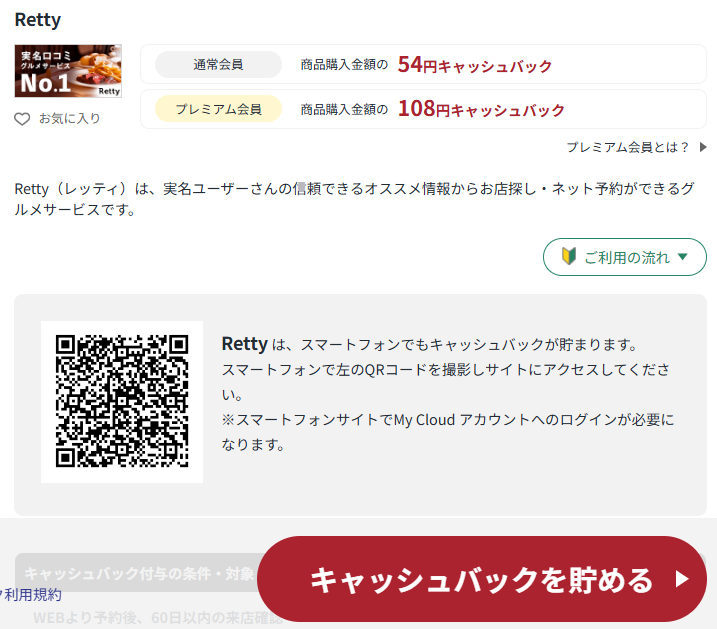This screenshot has height=629, width=717.
Task: Click the beginner mark icon in ご利用の流れ
Action: pos(569,257)
